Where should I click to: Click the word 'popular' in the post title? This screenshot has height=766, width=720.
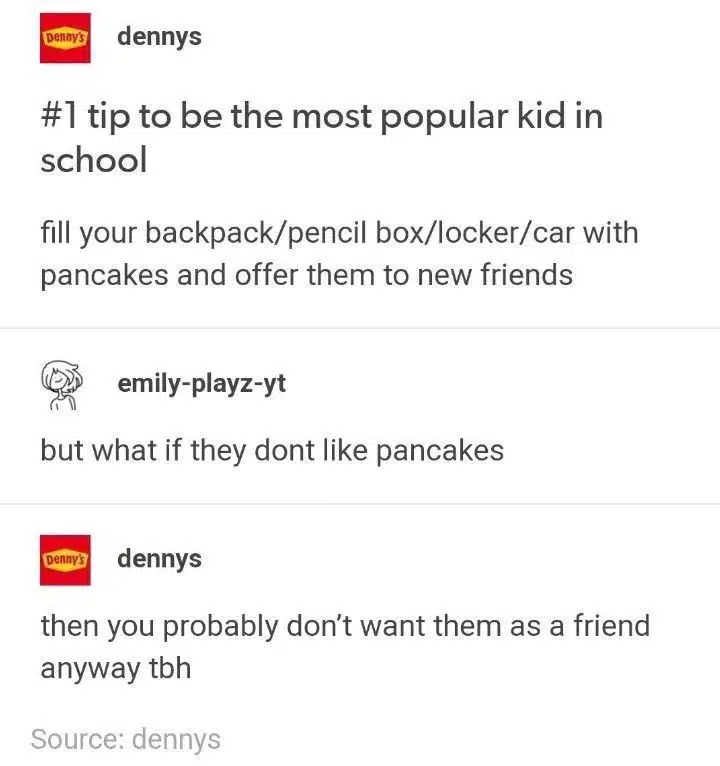(x=444, y=118)
